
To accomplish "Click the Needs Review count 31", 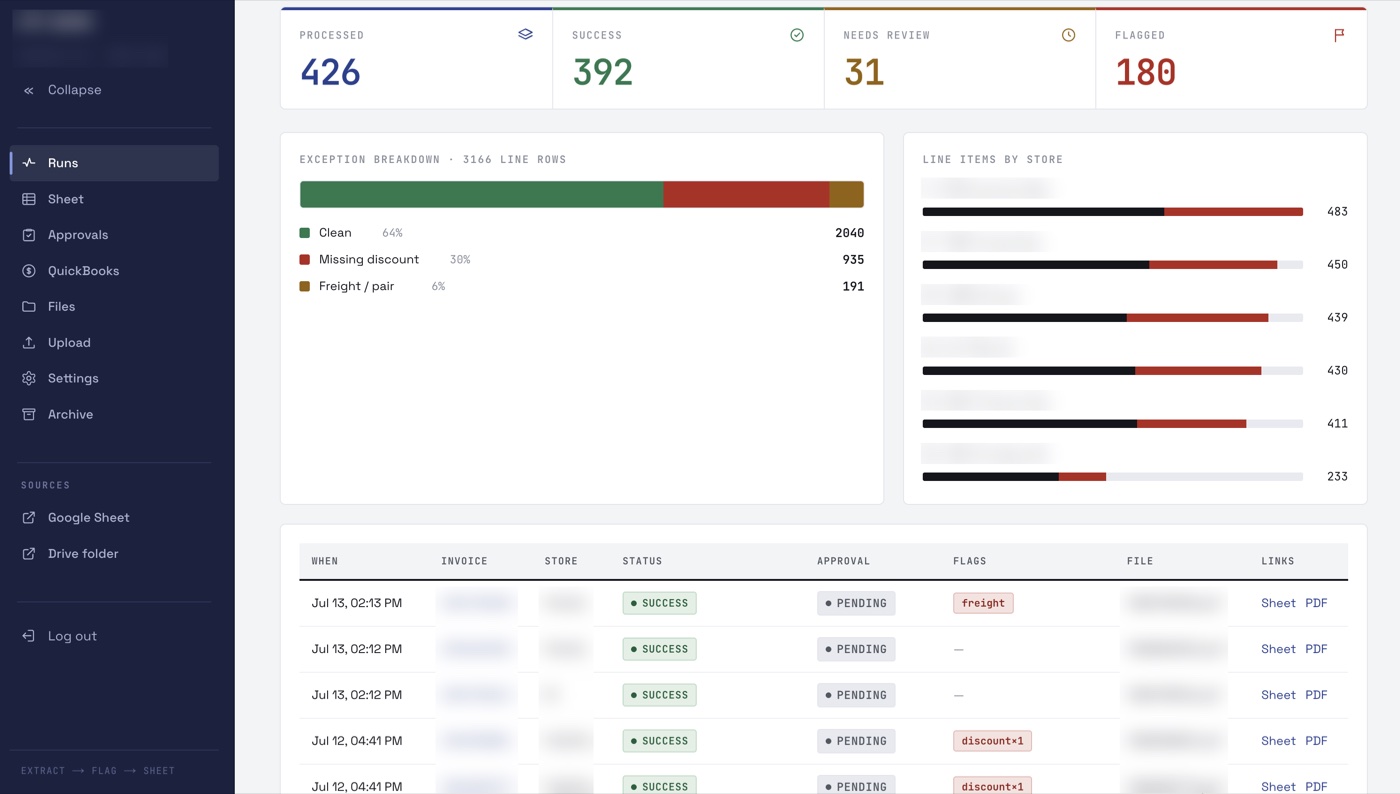I will [x=864, y=73].
